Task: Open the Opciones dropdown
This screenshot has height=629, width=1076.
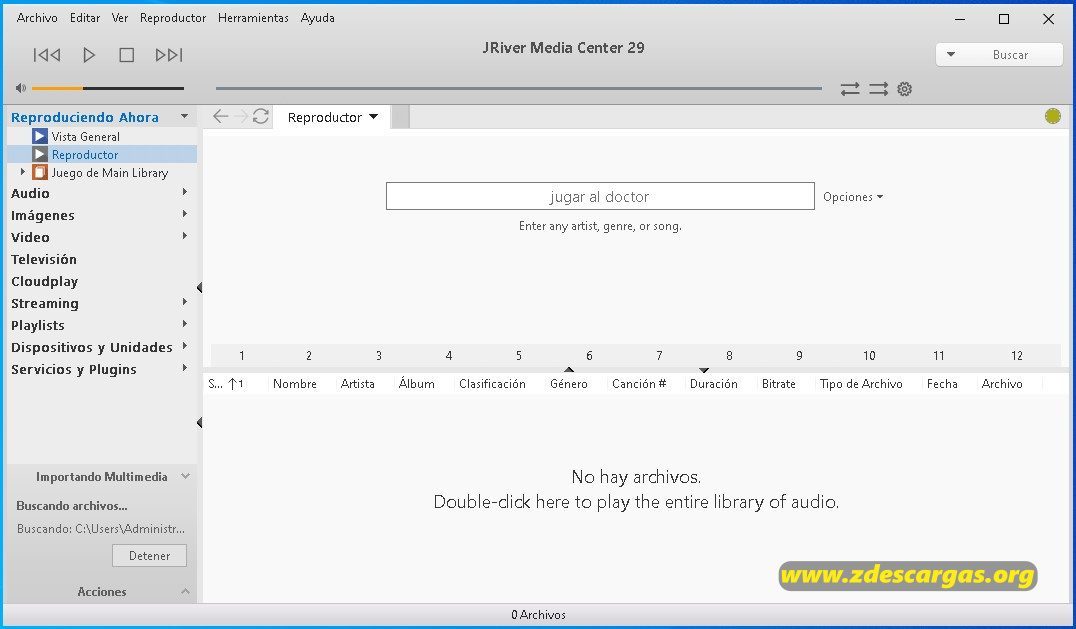Action: 853,197
